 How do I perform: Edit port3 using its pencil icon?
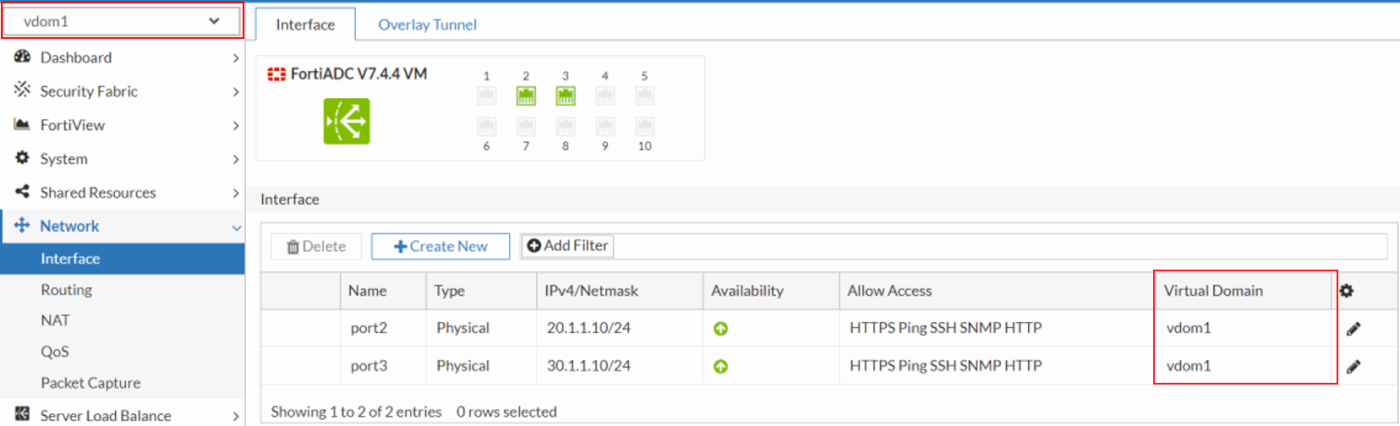1353,366
